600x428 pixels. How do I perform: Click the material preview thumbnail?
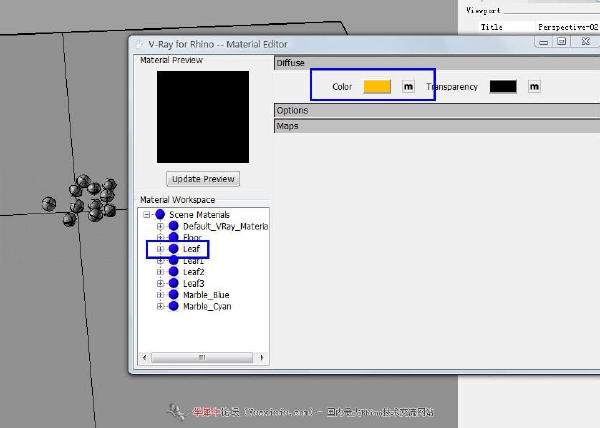click(x=203, y=116)
